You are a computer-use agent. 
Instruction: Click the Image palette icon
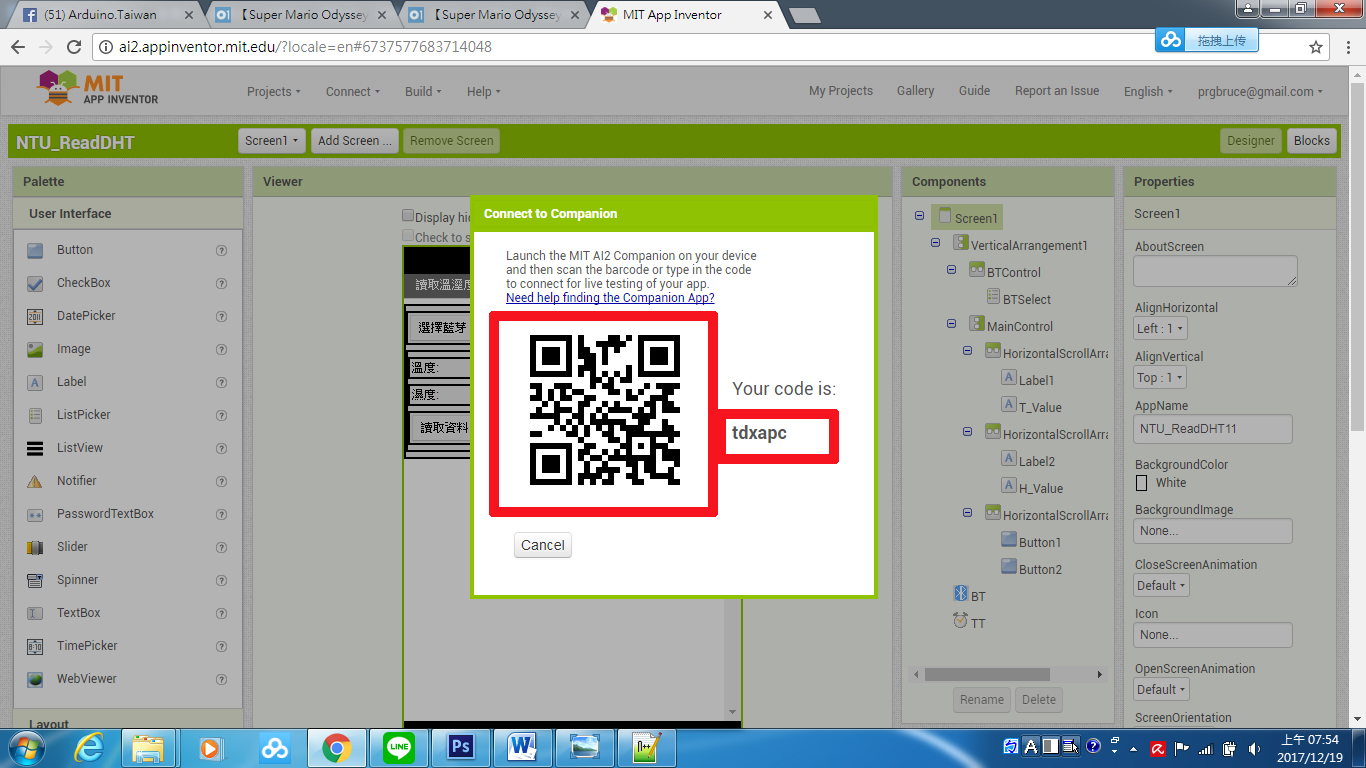(35, 349)
